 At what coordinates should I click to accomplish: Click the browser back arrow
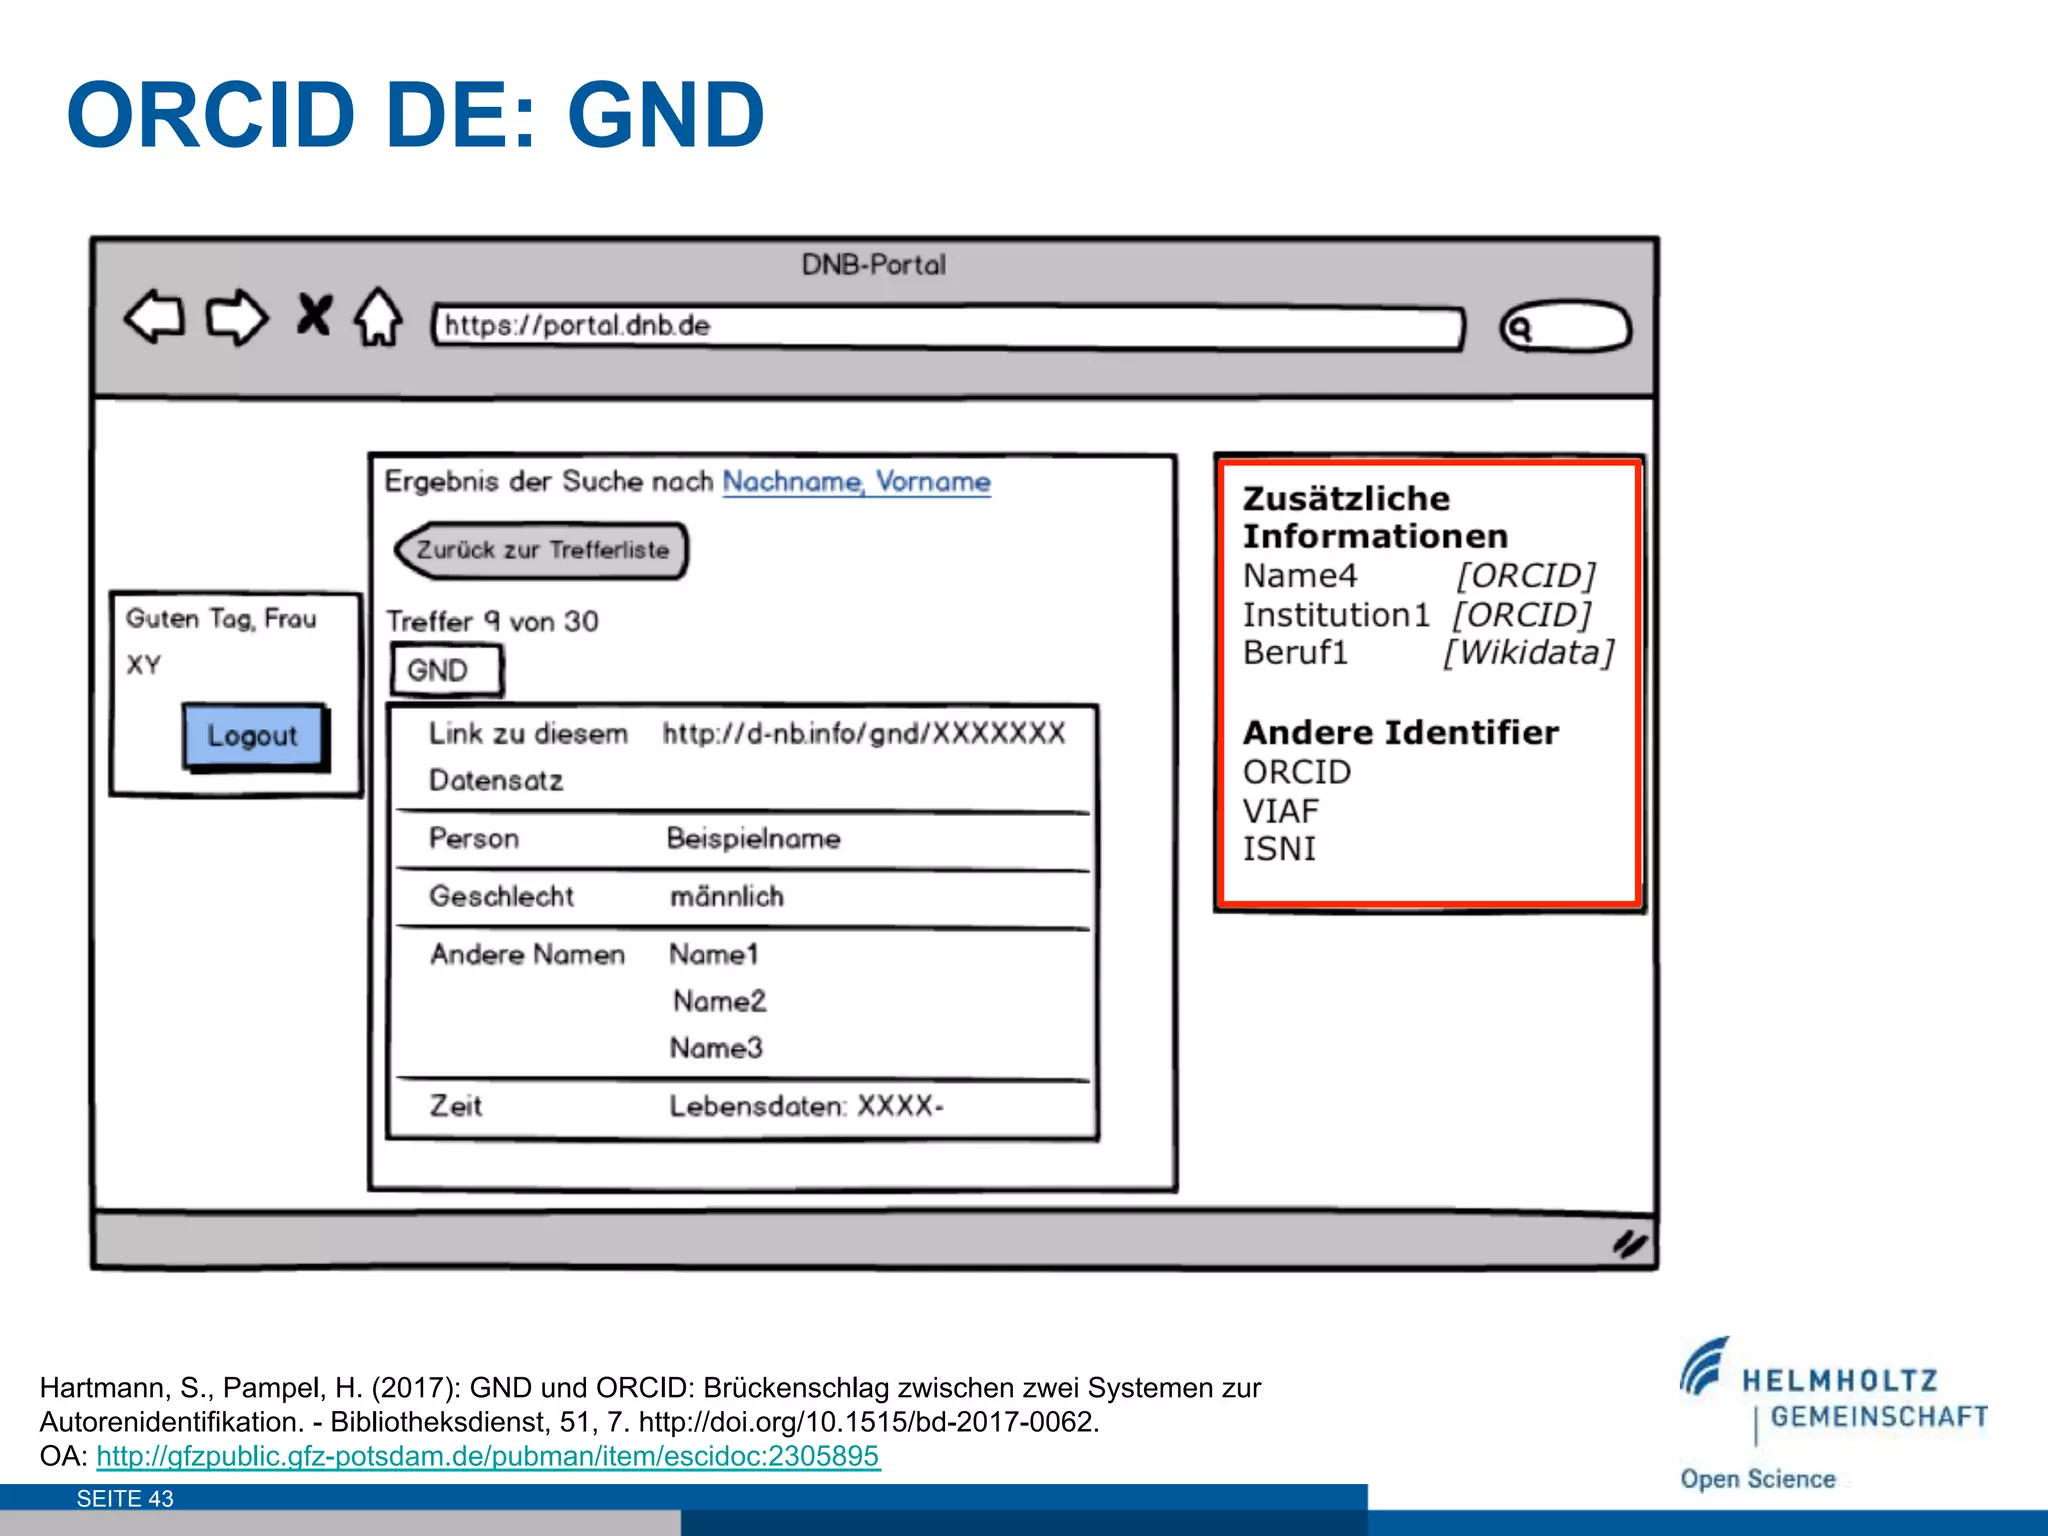(154, 317)
